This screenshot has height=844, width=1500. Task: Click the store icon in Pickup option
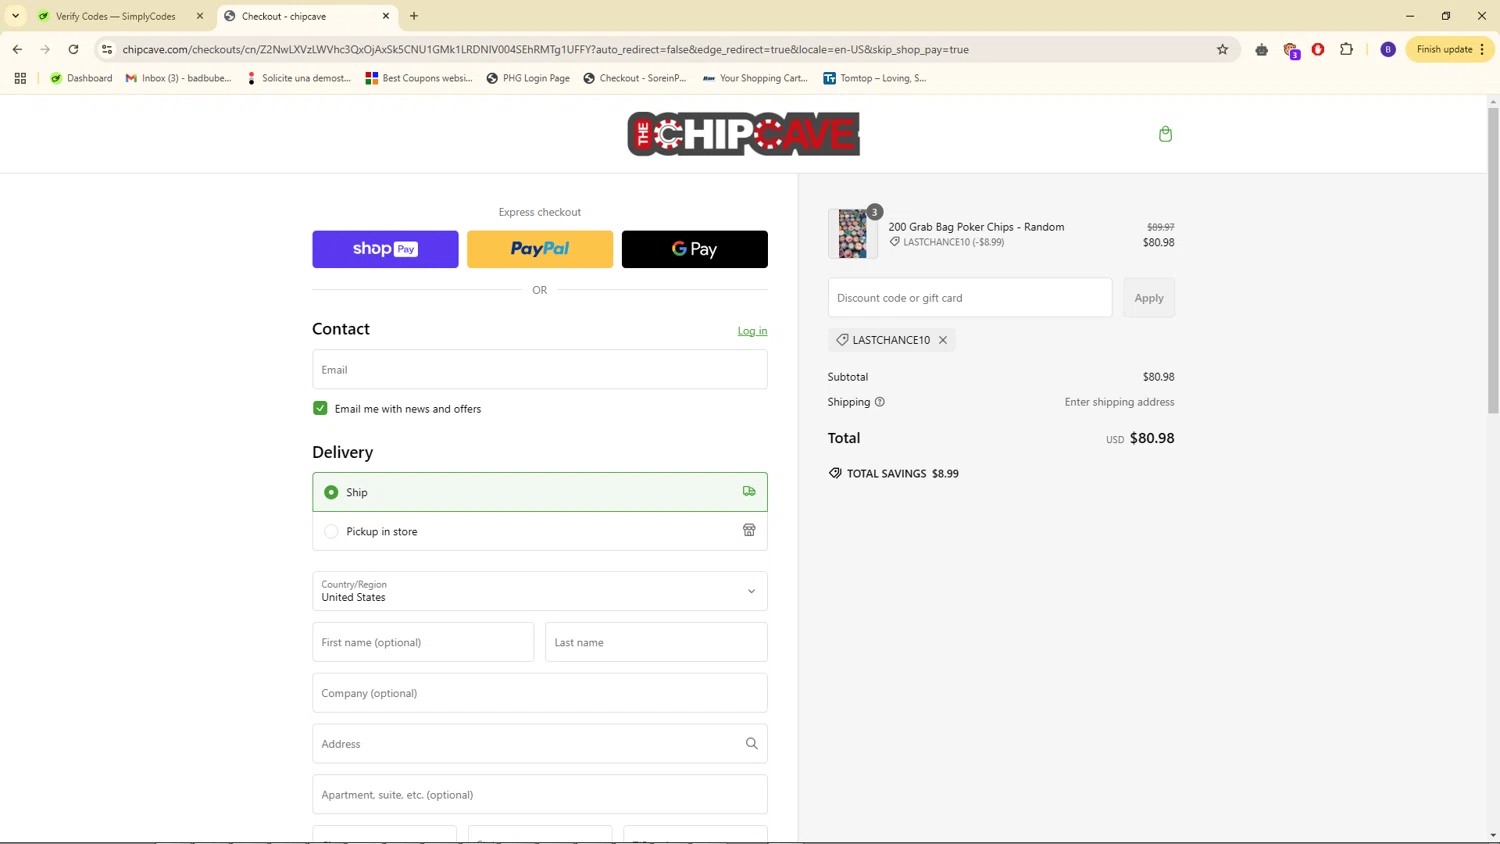[749, 531]
